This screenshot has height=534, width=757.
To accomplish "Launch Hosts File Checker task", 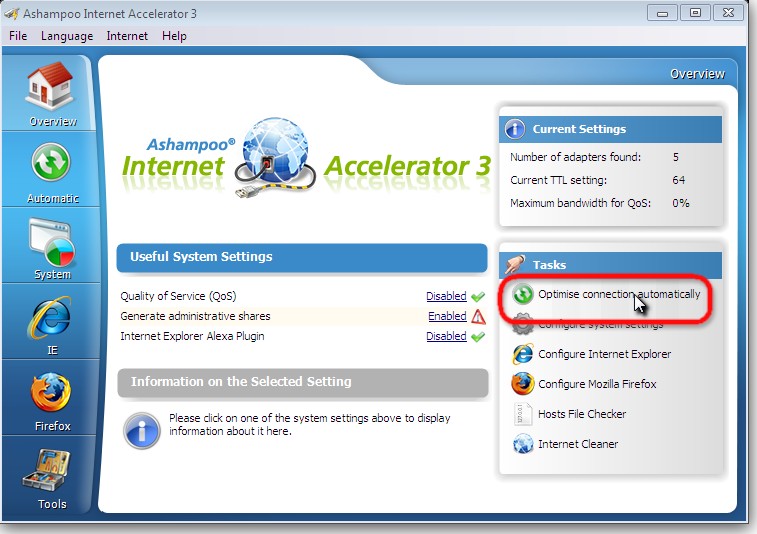I will (x=582, y=414).
